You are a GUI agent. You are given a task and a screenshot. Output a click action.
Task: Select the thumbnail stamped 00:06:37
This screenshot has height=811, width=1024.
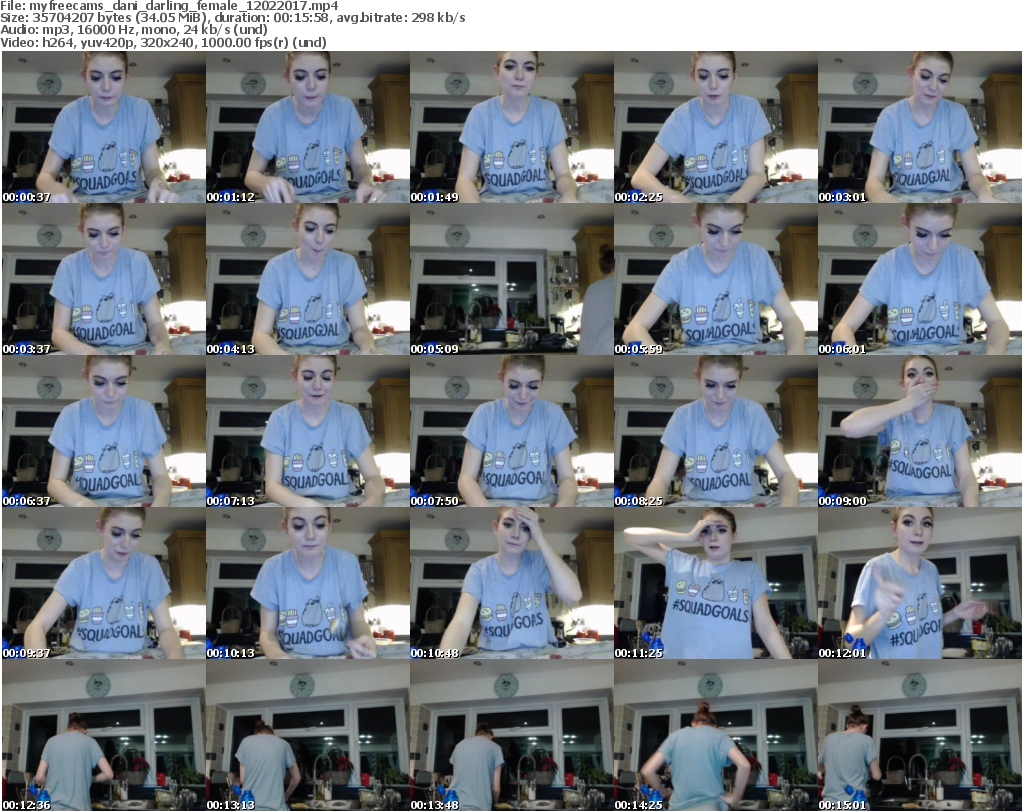point(104,432)
